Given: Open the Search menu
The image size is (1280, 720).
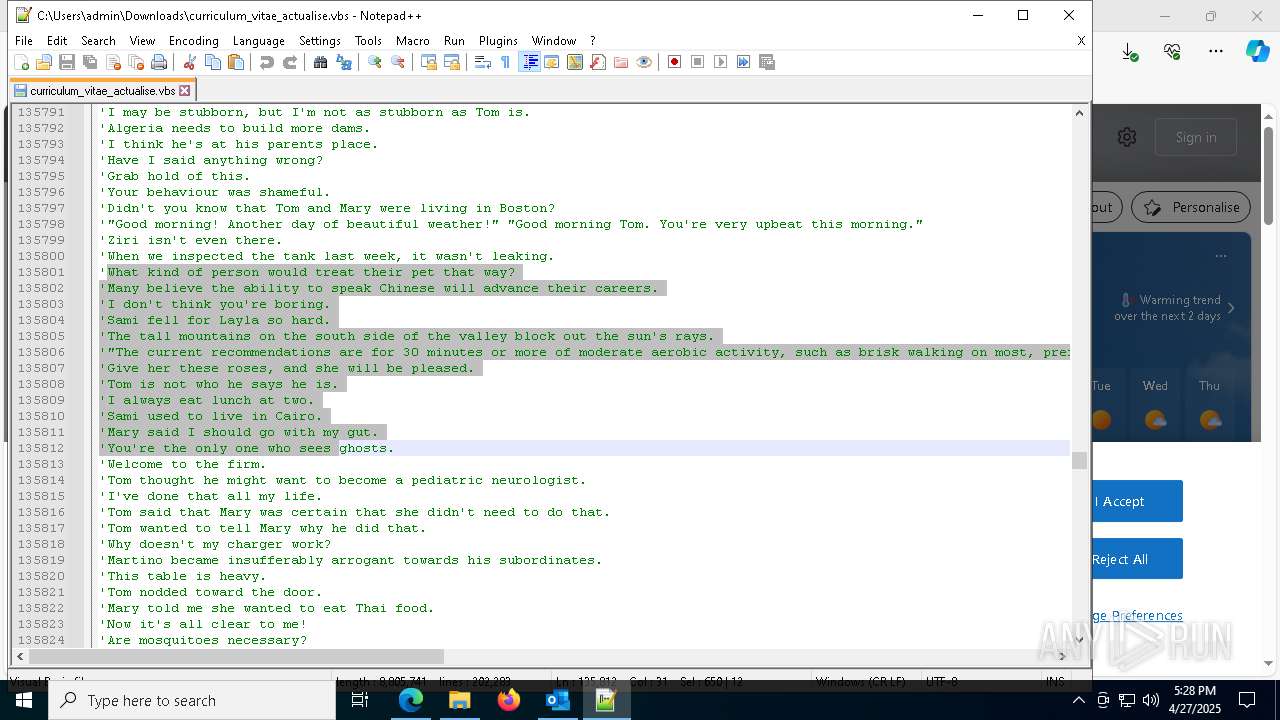Looking at the screenshot, I should click(x=98, y=41).
